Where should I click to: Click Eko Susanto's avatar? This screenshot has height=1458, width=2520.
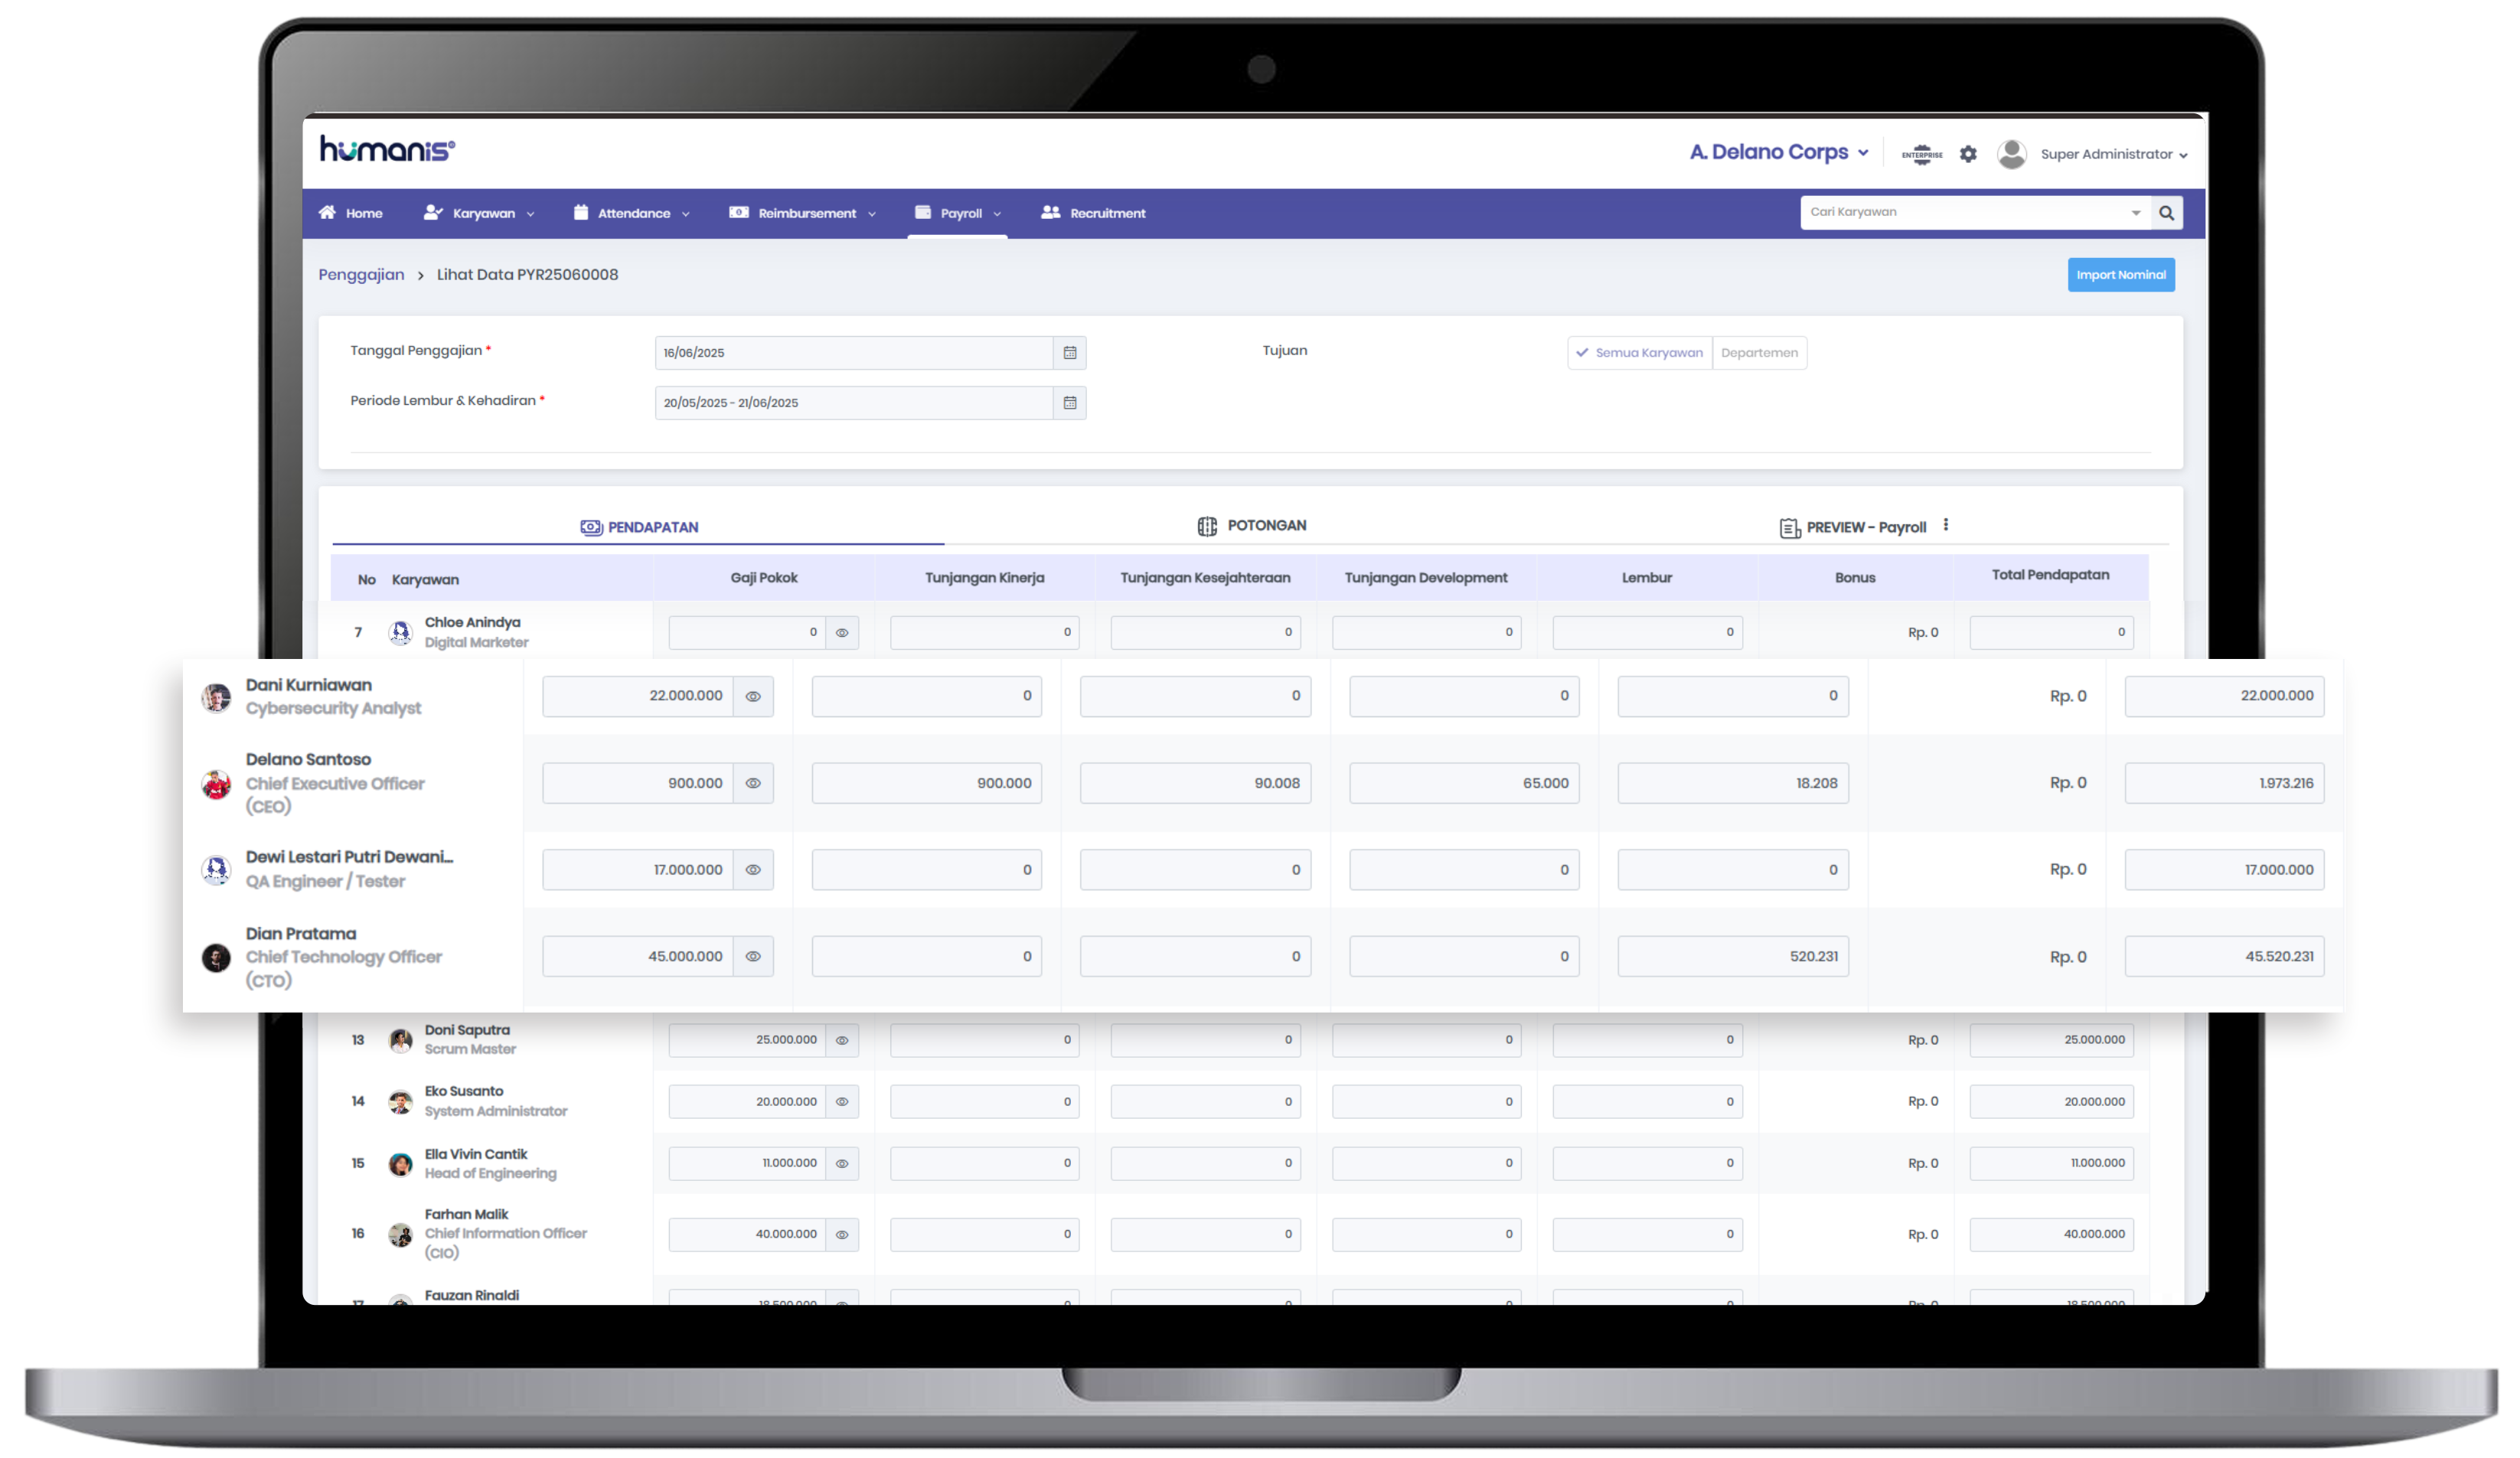(x=400, y=1102)
